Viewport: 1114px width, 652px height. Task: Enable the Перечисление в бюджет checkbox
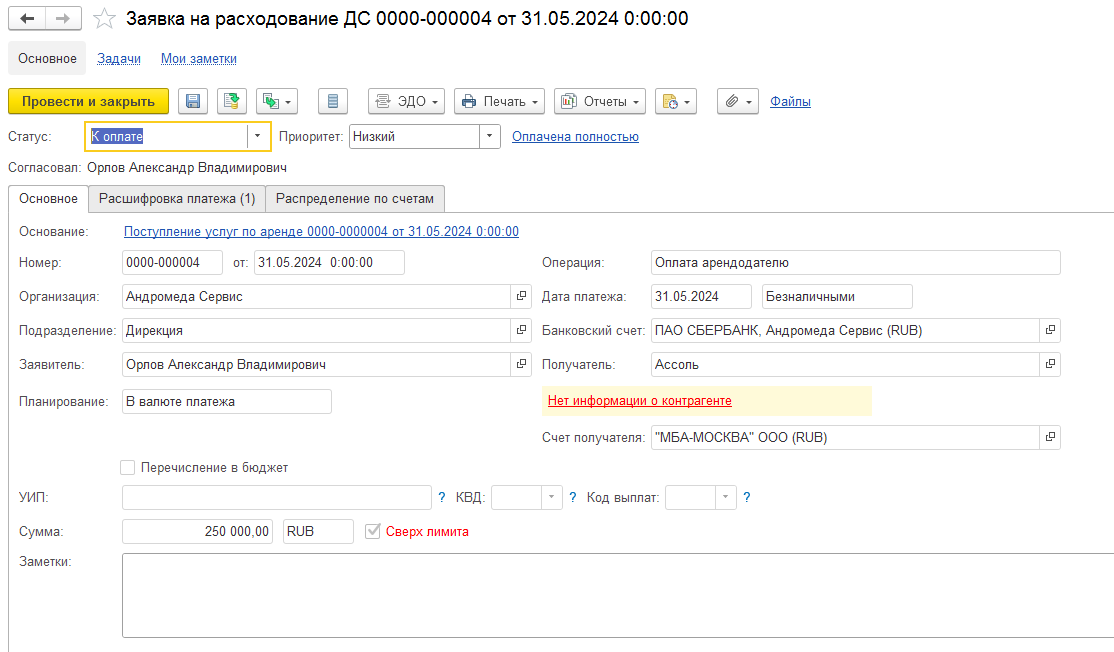(127, 467)
